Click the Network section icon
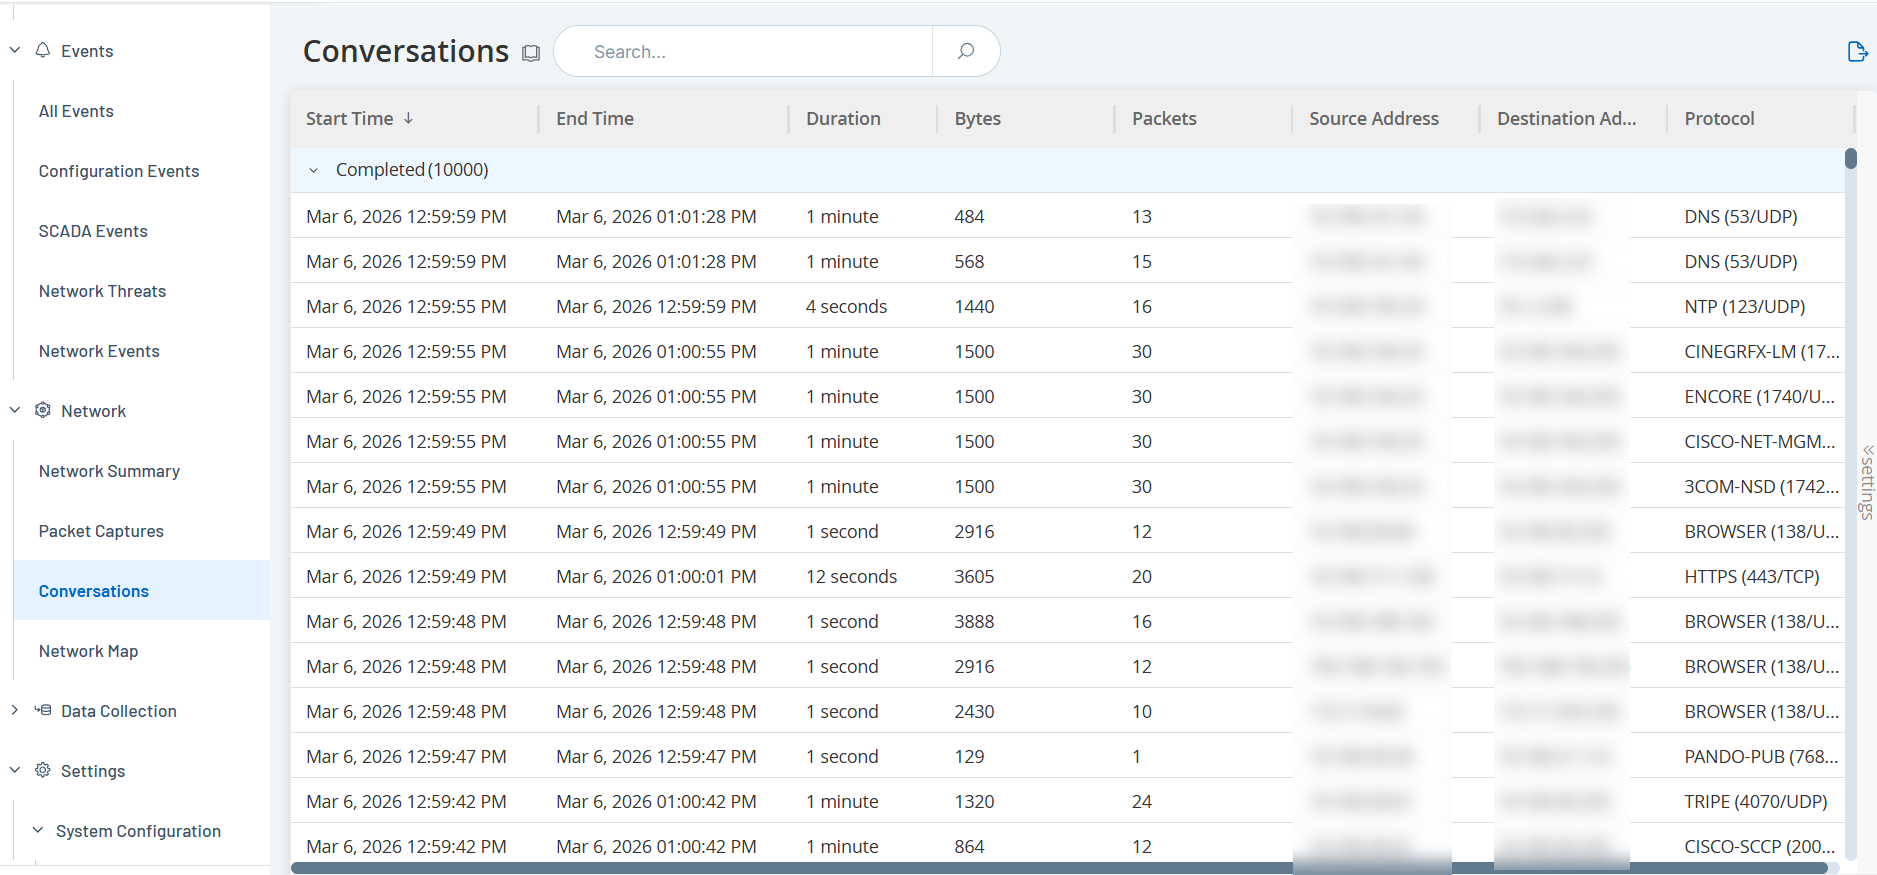Screen dimensions: 1877x875 point(43,410)
